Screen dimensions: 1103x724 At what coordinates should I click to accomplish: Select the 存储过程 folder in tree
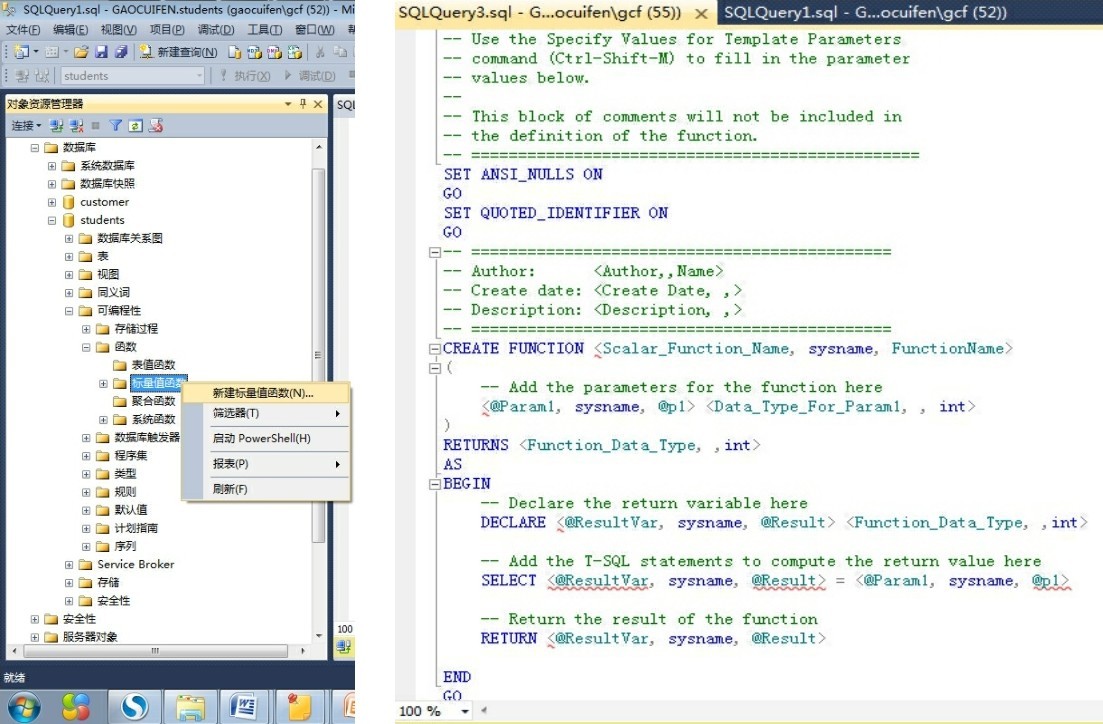(x=135, y=329)
